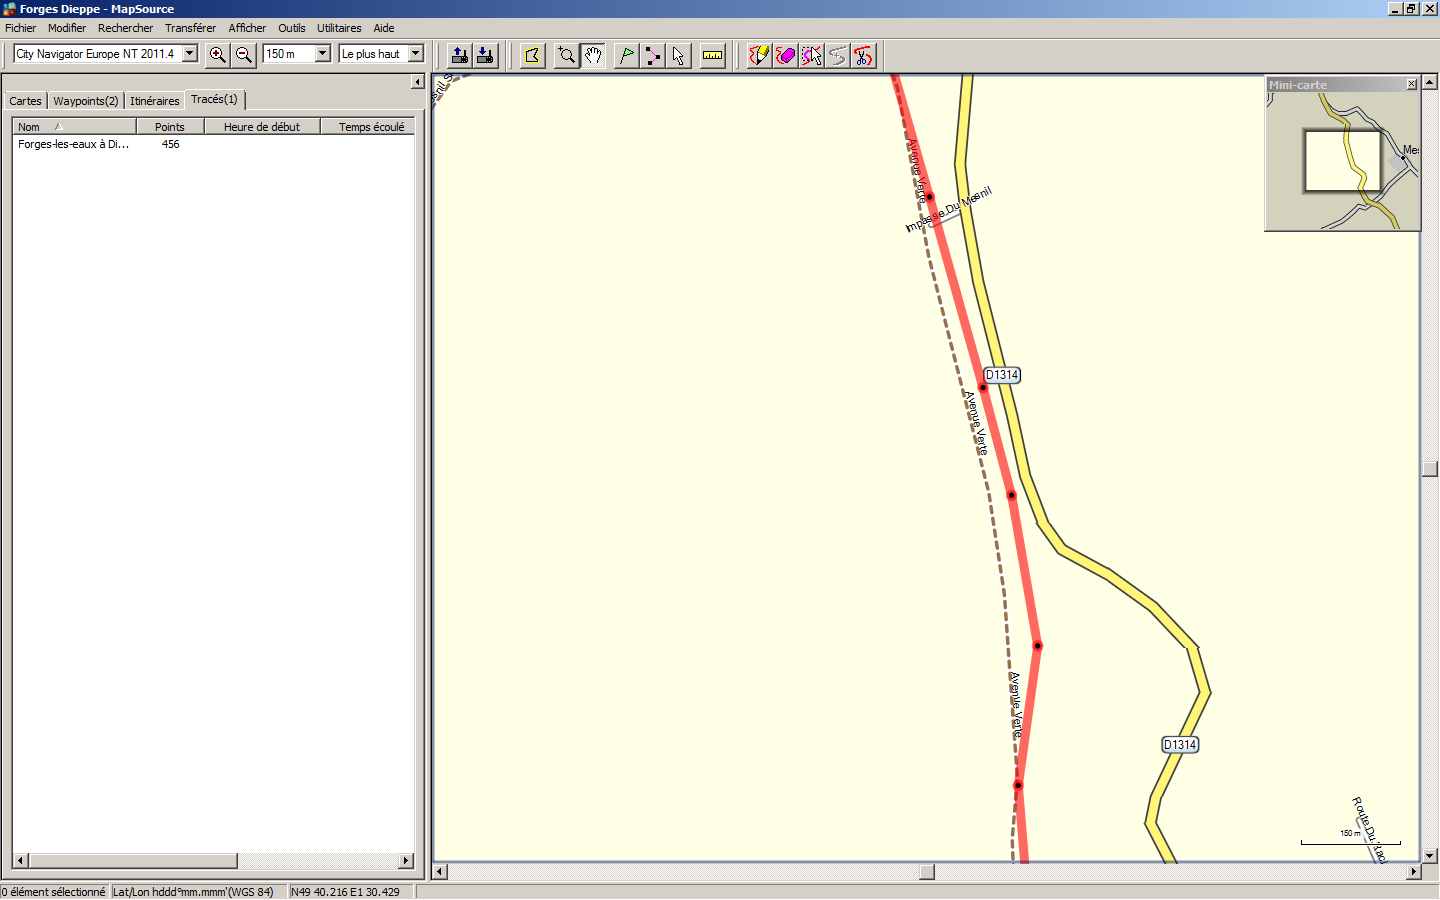Click the zoom in magnifier button
1440x900 pixels.
click(x=217, y=55)
